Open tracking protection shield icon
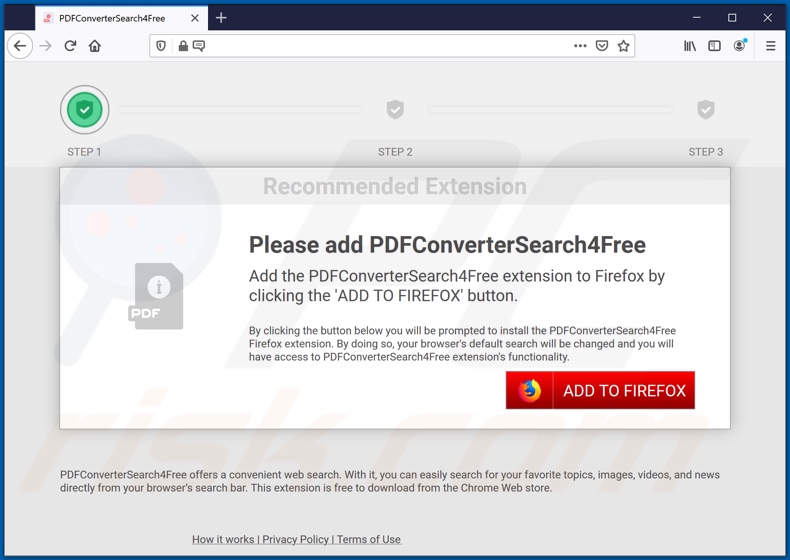 pos(161,46)
